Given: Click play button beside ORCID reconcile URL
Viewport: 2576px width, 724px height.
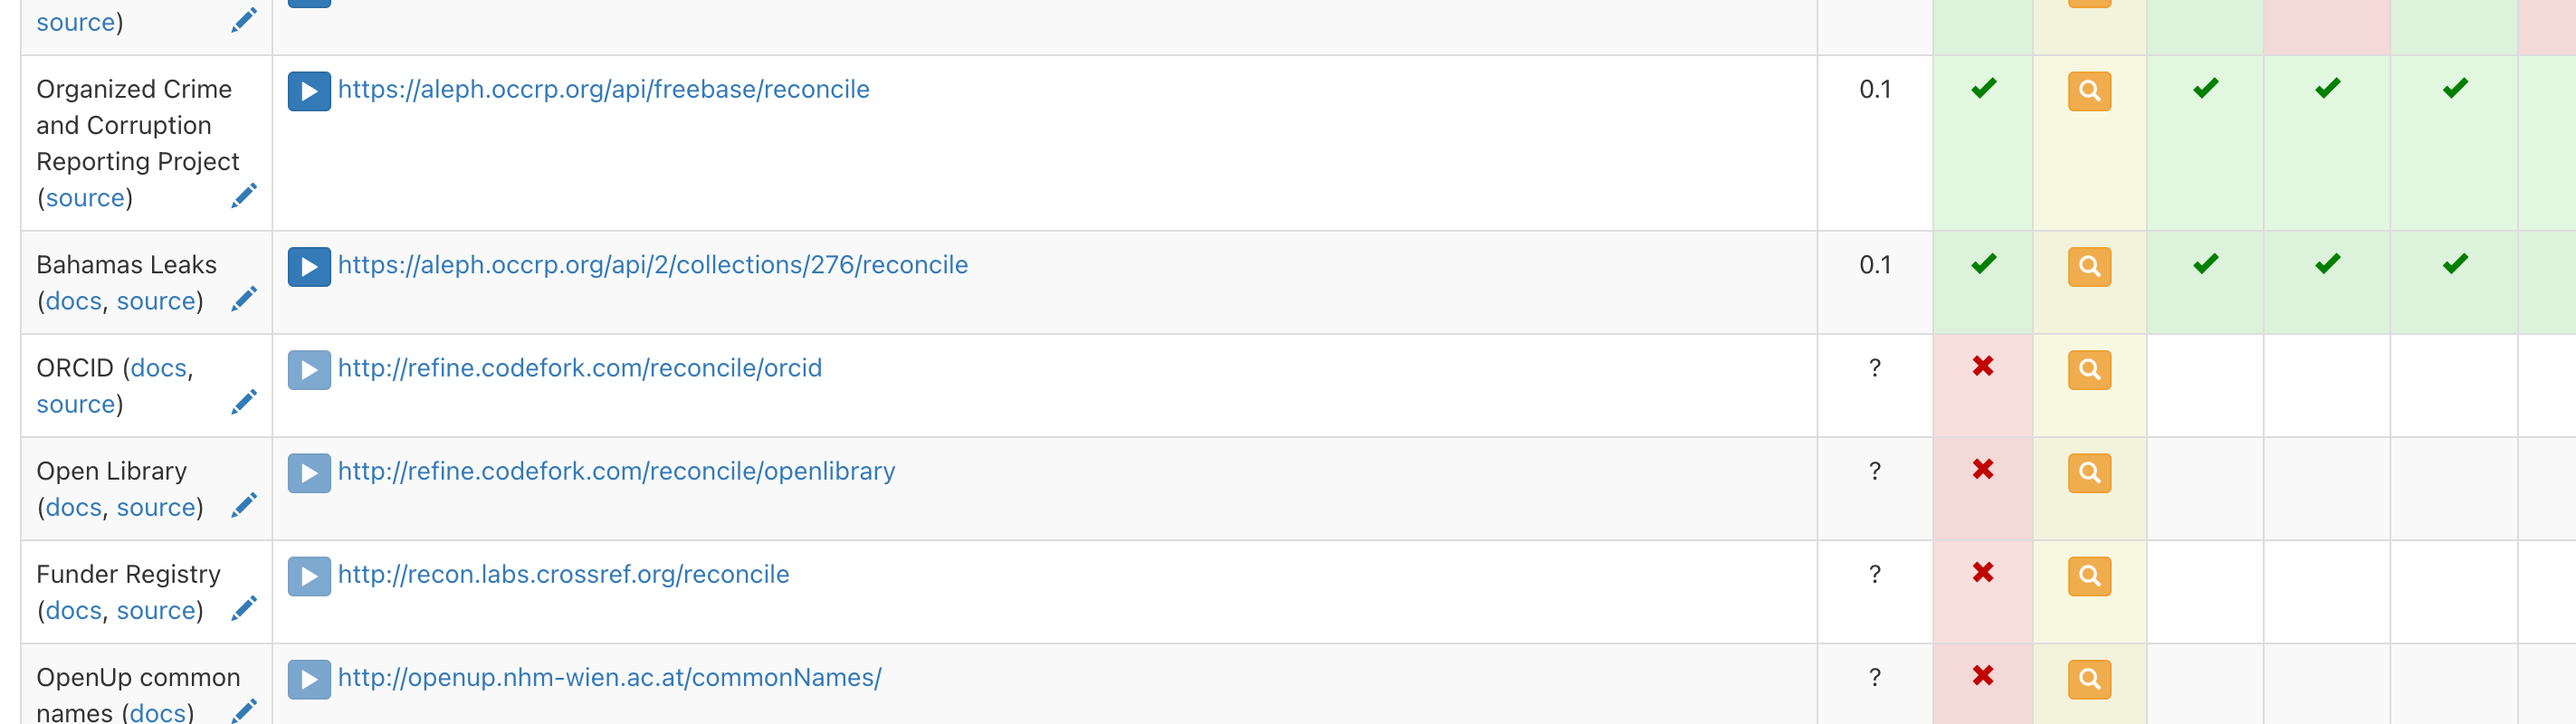Looking at the screenshot, I should (309, 370).
